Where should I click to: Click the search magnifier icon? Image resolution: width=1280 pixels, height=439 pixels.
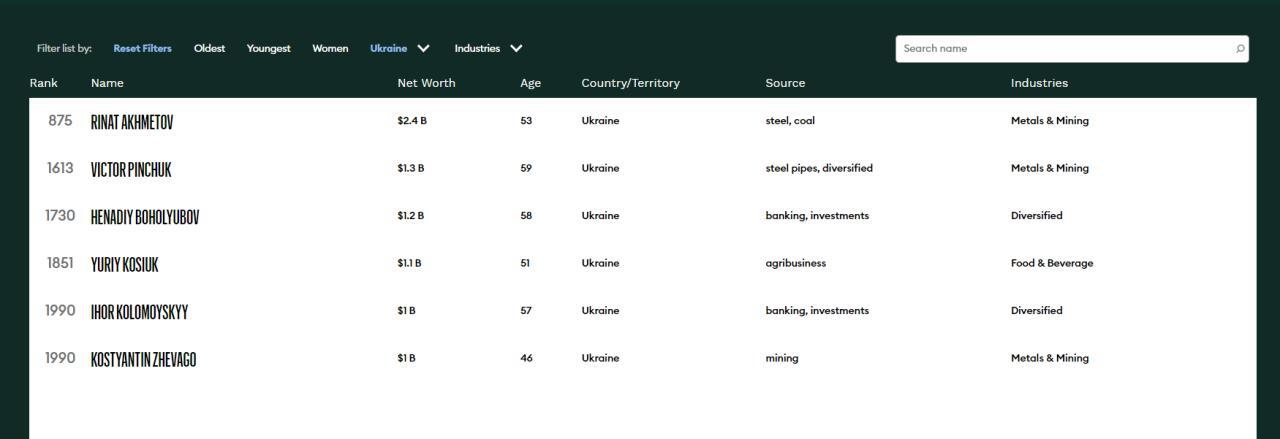coord(1240,49)
